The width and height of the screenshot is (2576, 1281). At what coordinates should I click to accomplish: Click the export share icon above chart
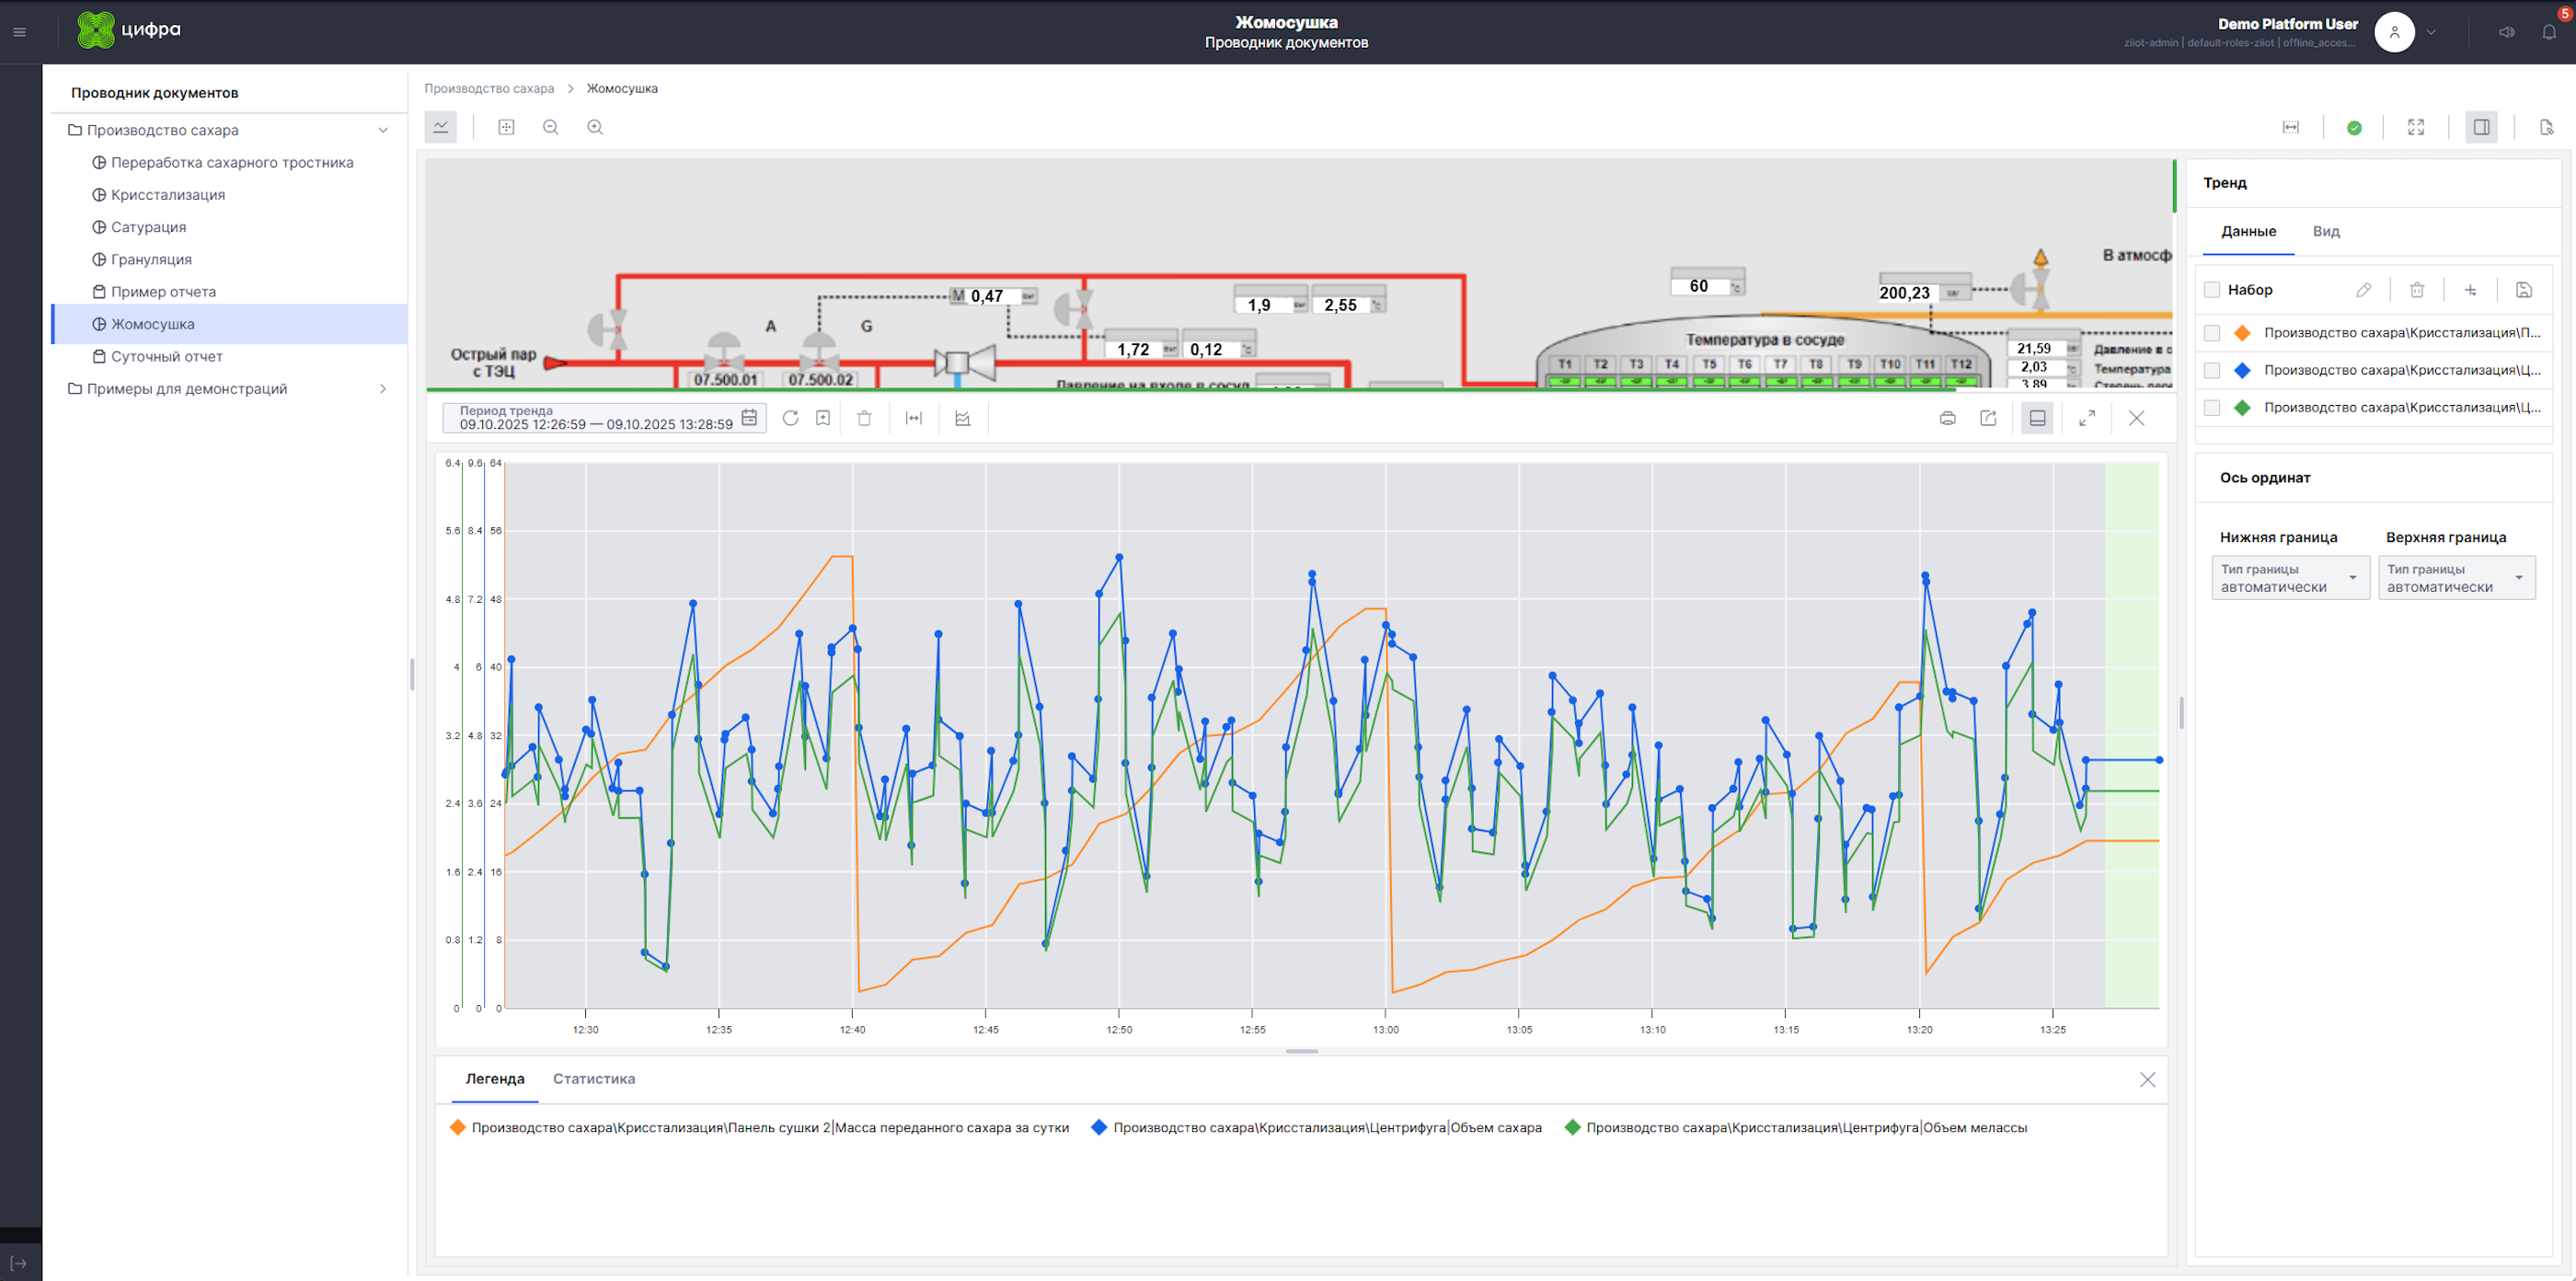pyautogui.click(x=1988, y=418)
